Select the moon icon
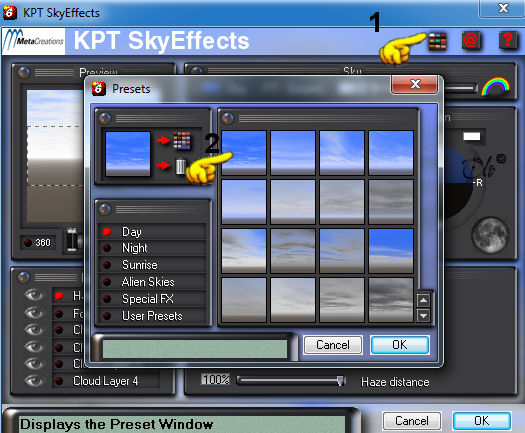This screenshot has height=433, width=525. [490, 235]
